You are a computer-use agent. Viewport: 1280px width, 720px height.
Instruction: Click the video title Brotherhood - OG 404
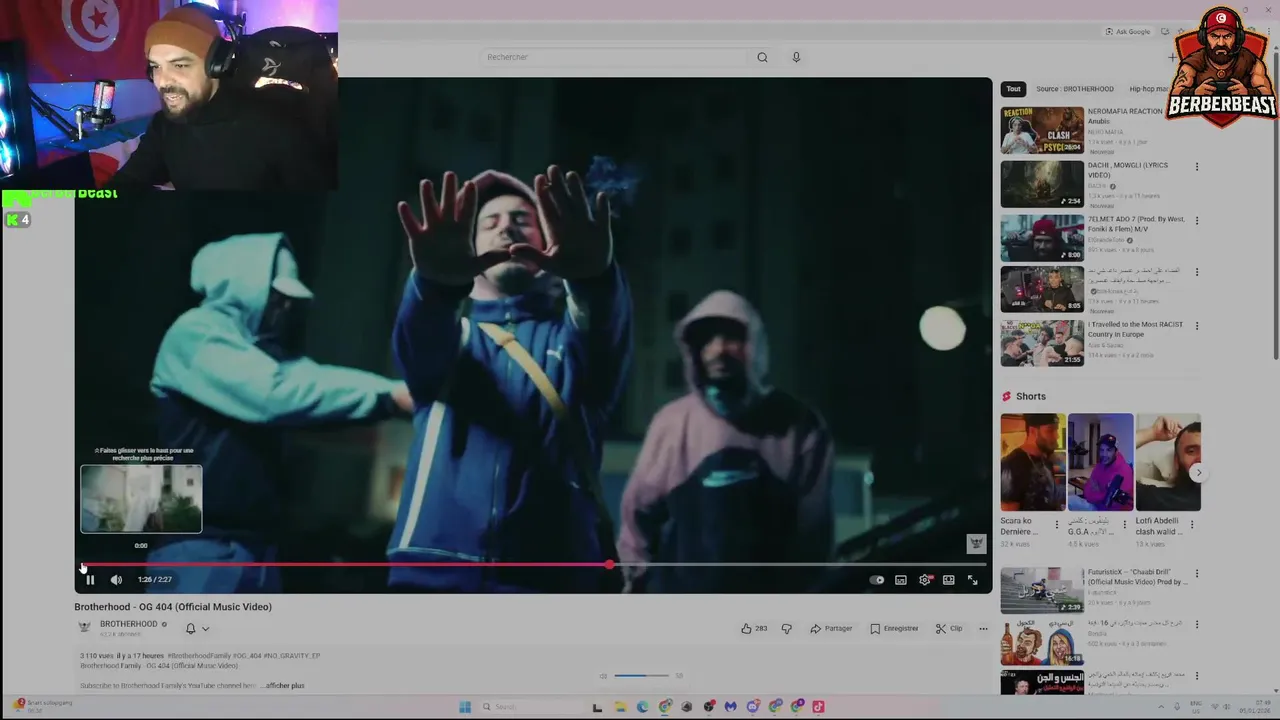173,607
